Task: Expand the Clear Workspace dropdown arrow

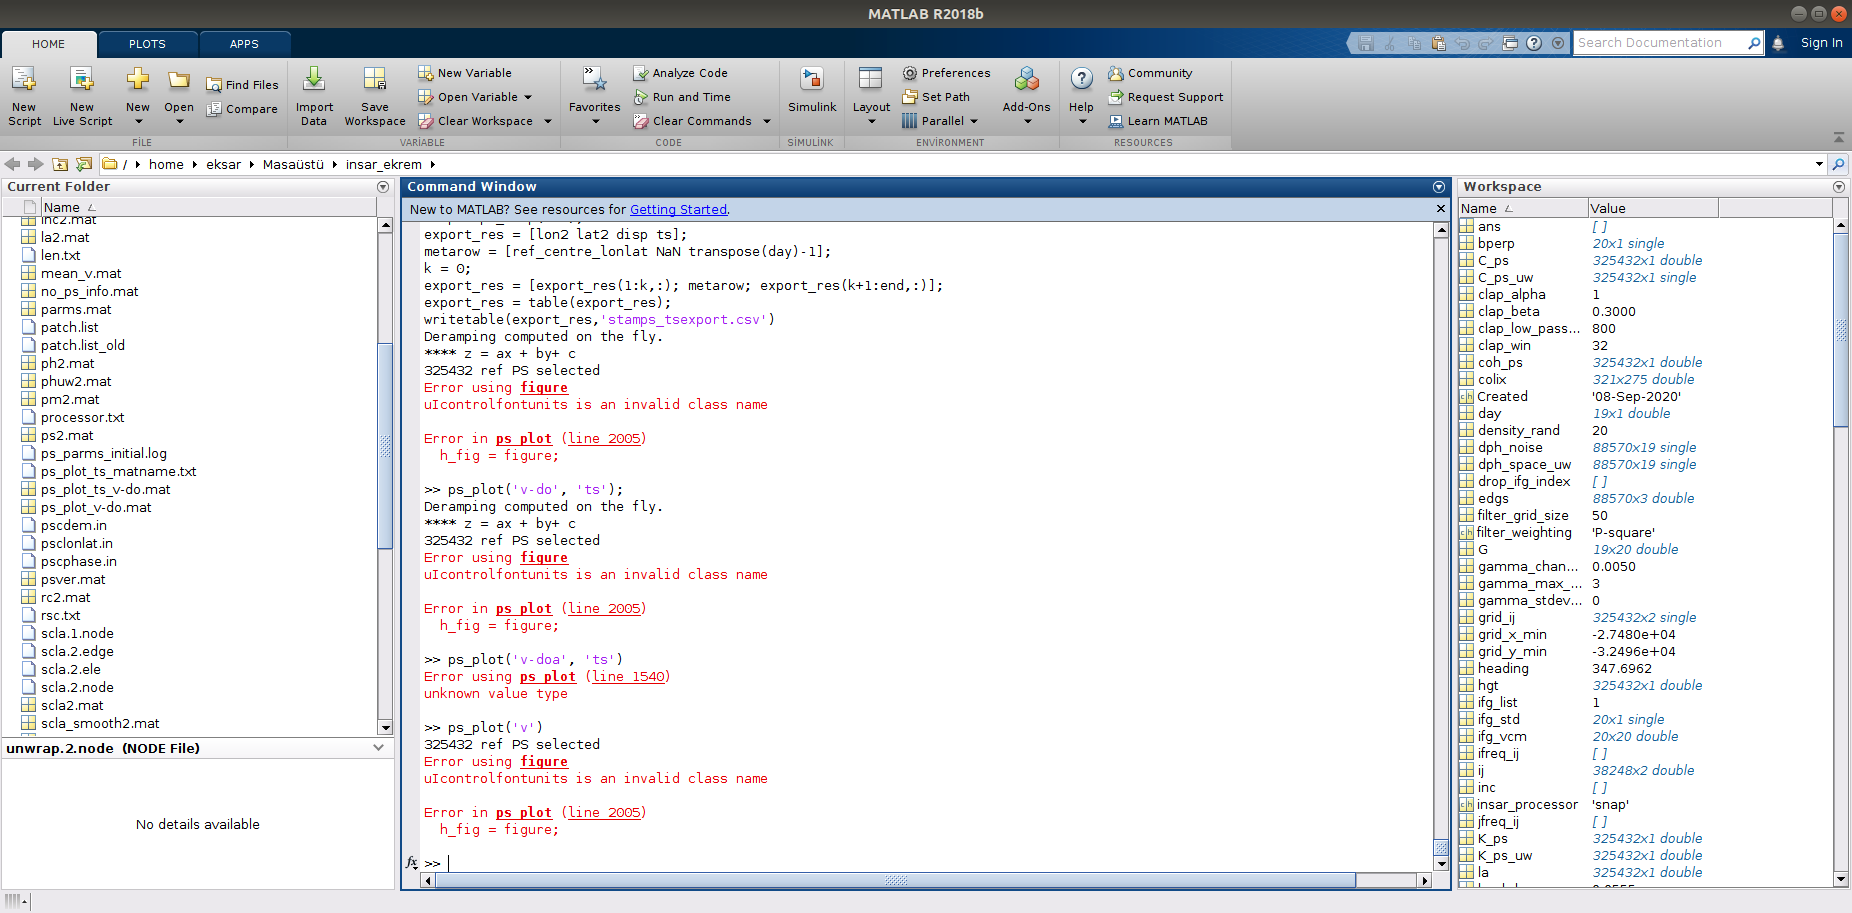Action: point(548,121)
